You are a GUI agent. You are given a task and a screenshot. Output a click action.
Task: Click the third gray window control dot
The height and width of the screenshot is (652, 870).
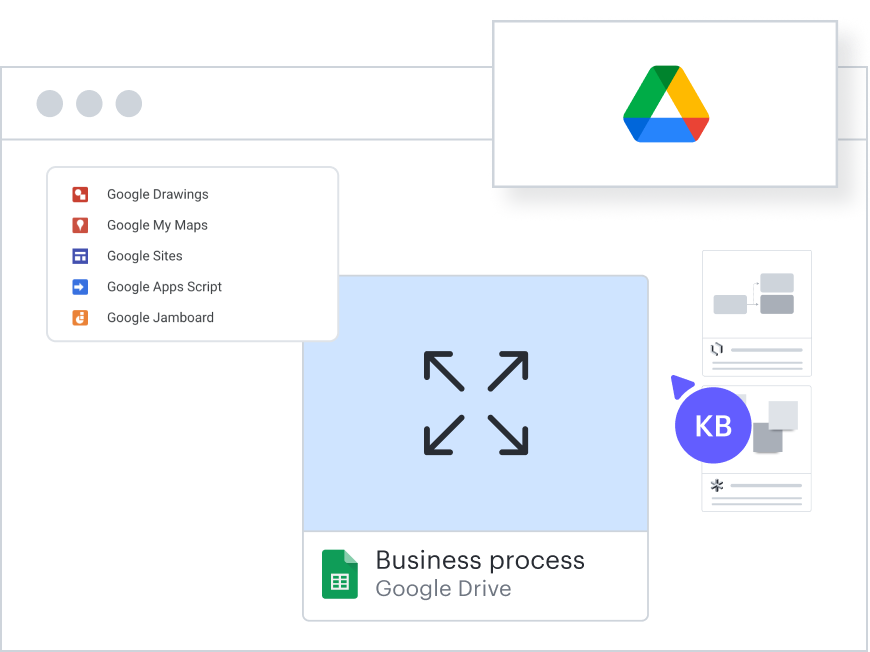(129, 103)
